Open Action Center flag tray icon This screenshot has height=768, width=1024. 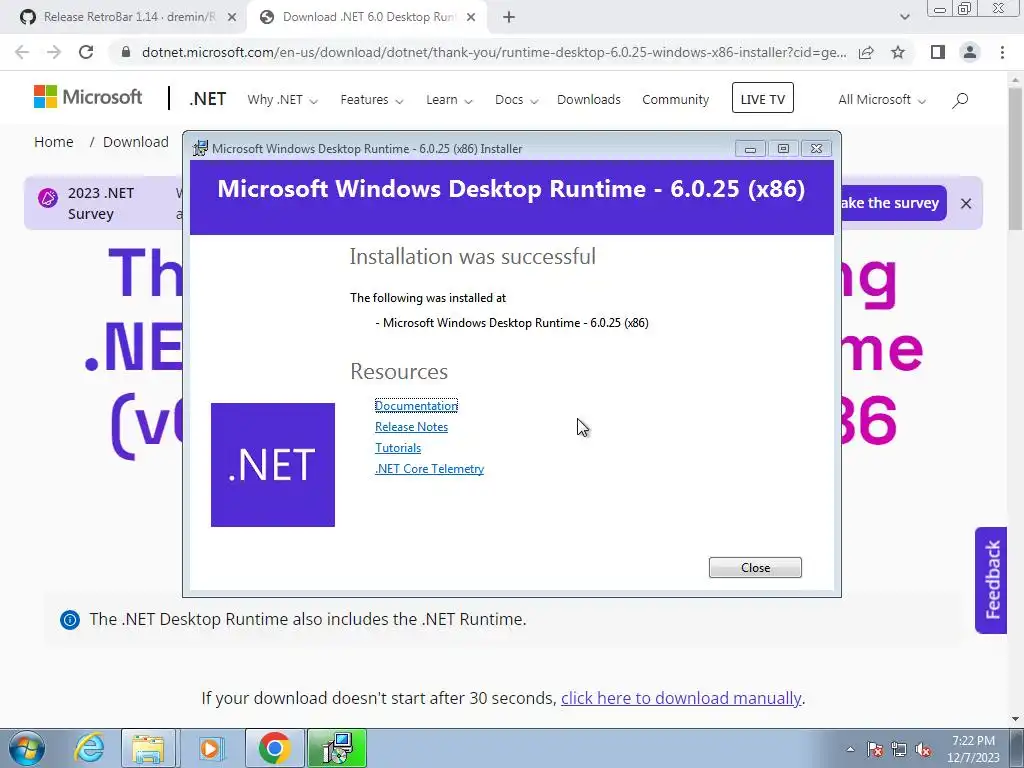pyautogui.click(x=875, y=749)
